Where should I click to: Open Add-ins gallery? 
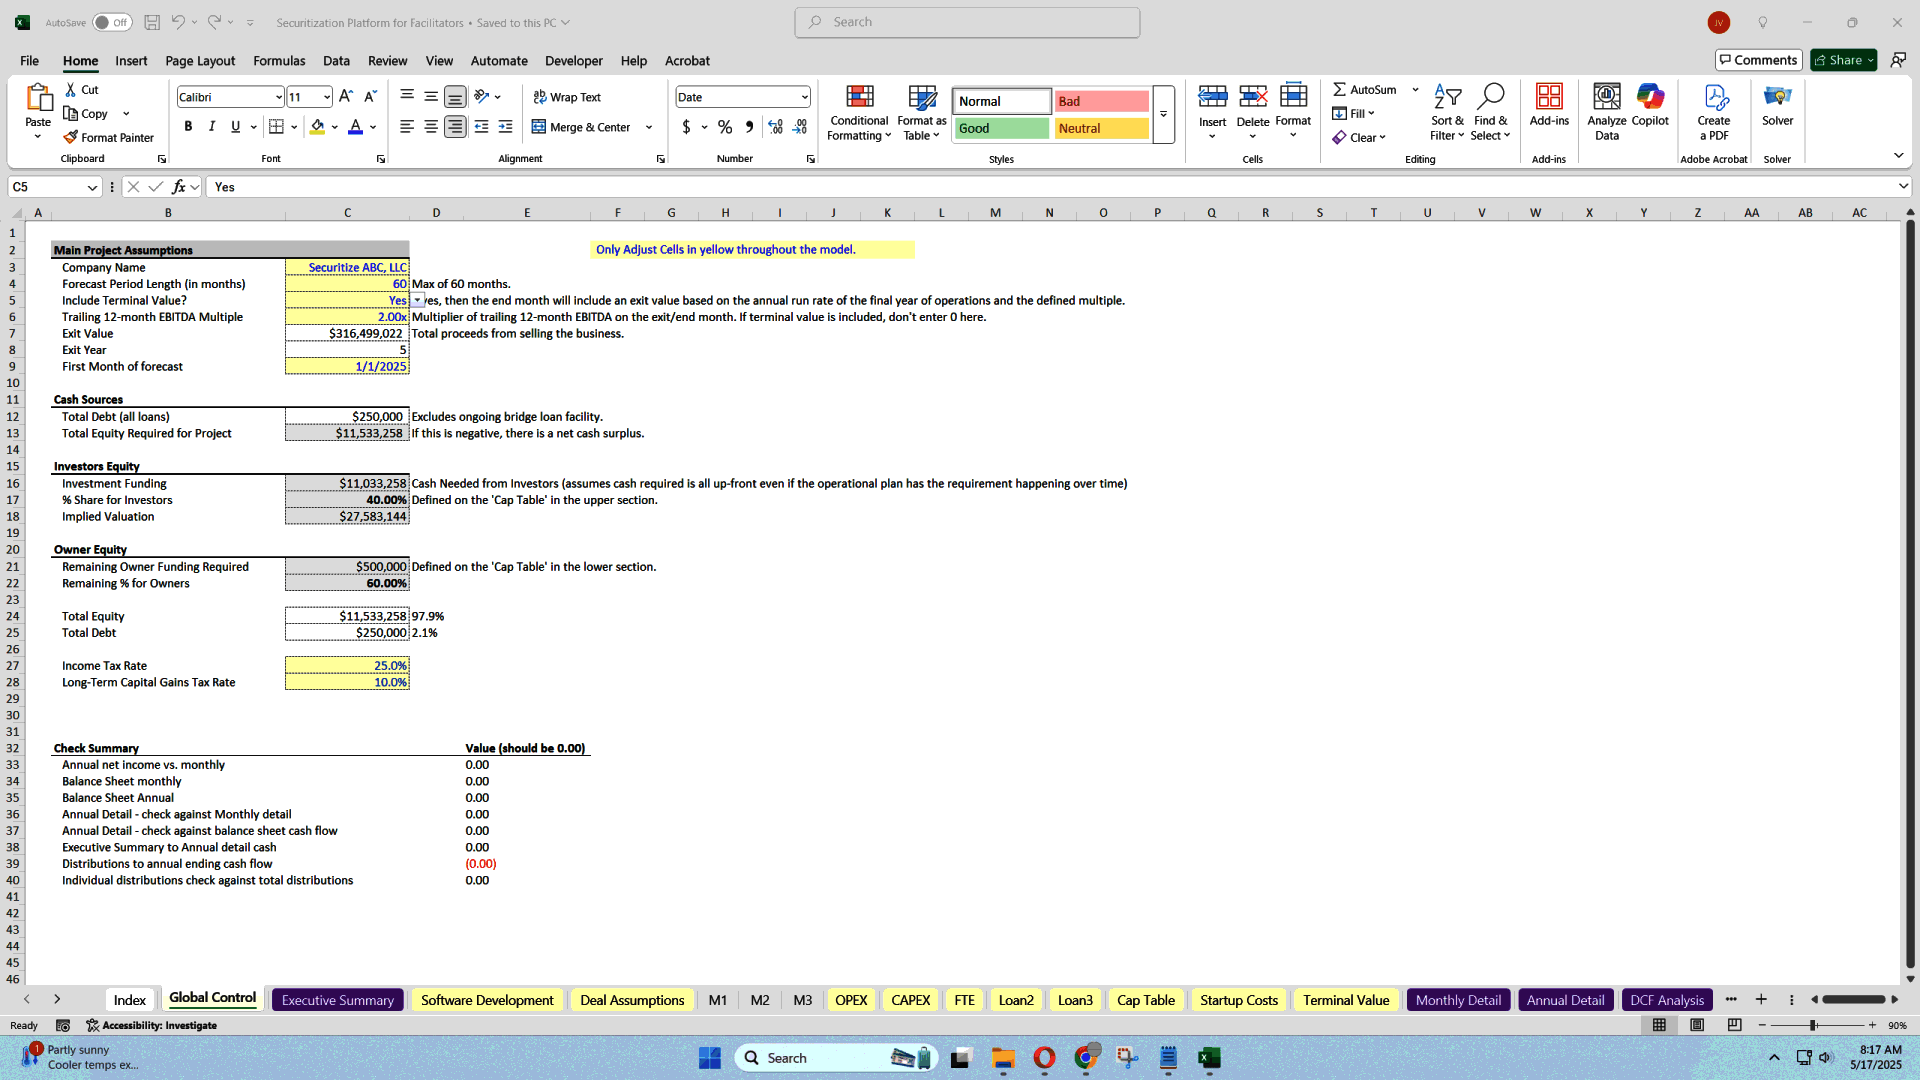(1549, 106)
